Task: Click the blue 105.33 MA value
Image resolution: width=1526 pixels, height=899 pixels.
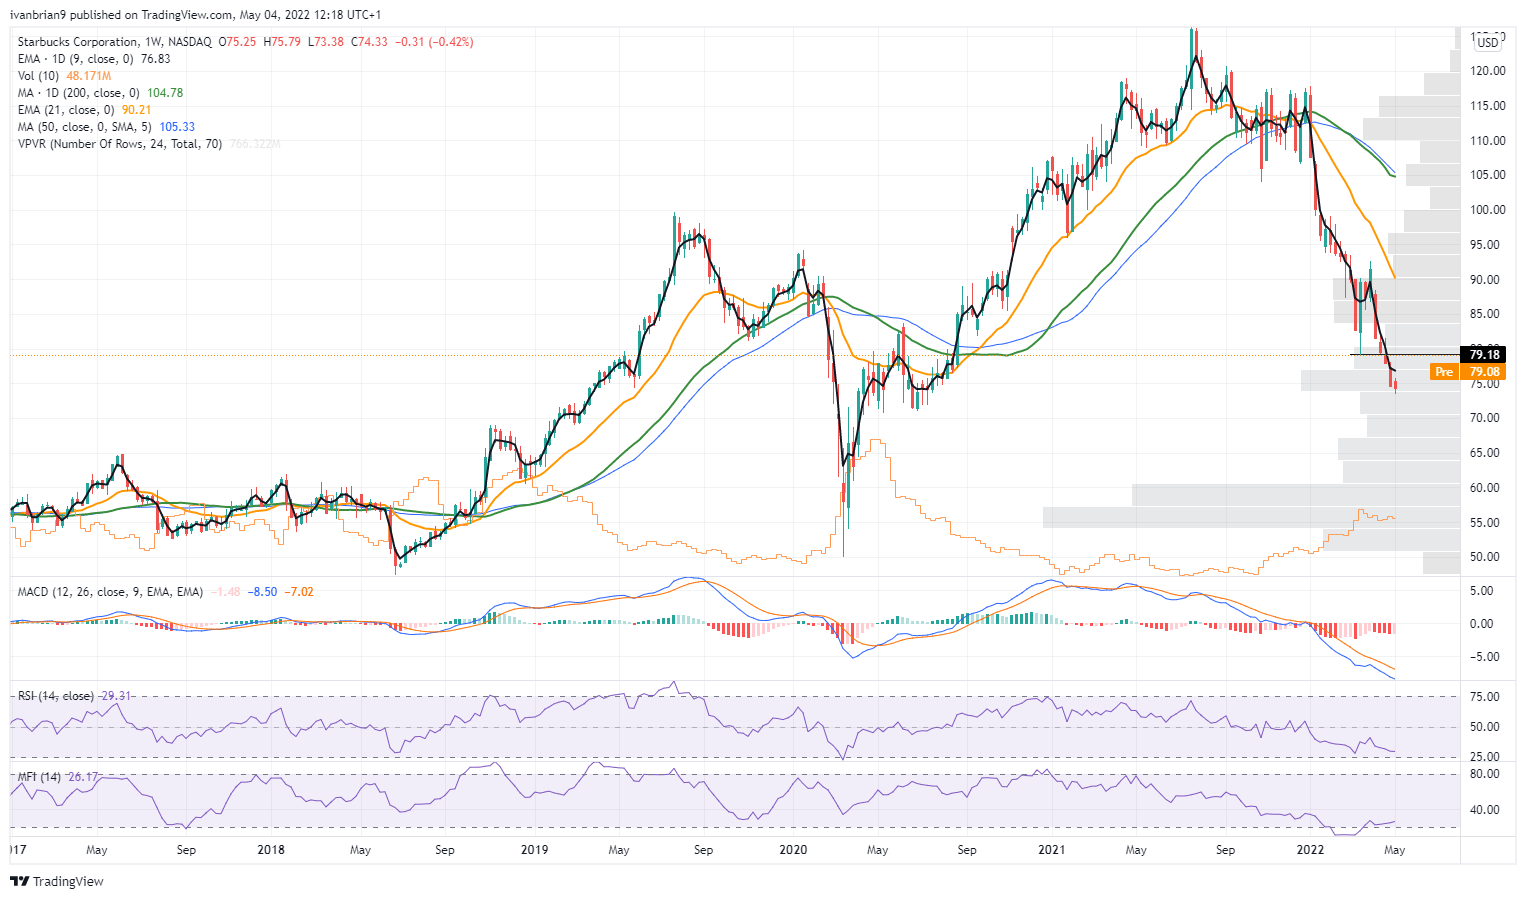Action: point(177,127)
